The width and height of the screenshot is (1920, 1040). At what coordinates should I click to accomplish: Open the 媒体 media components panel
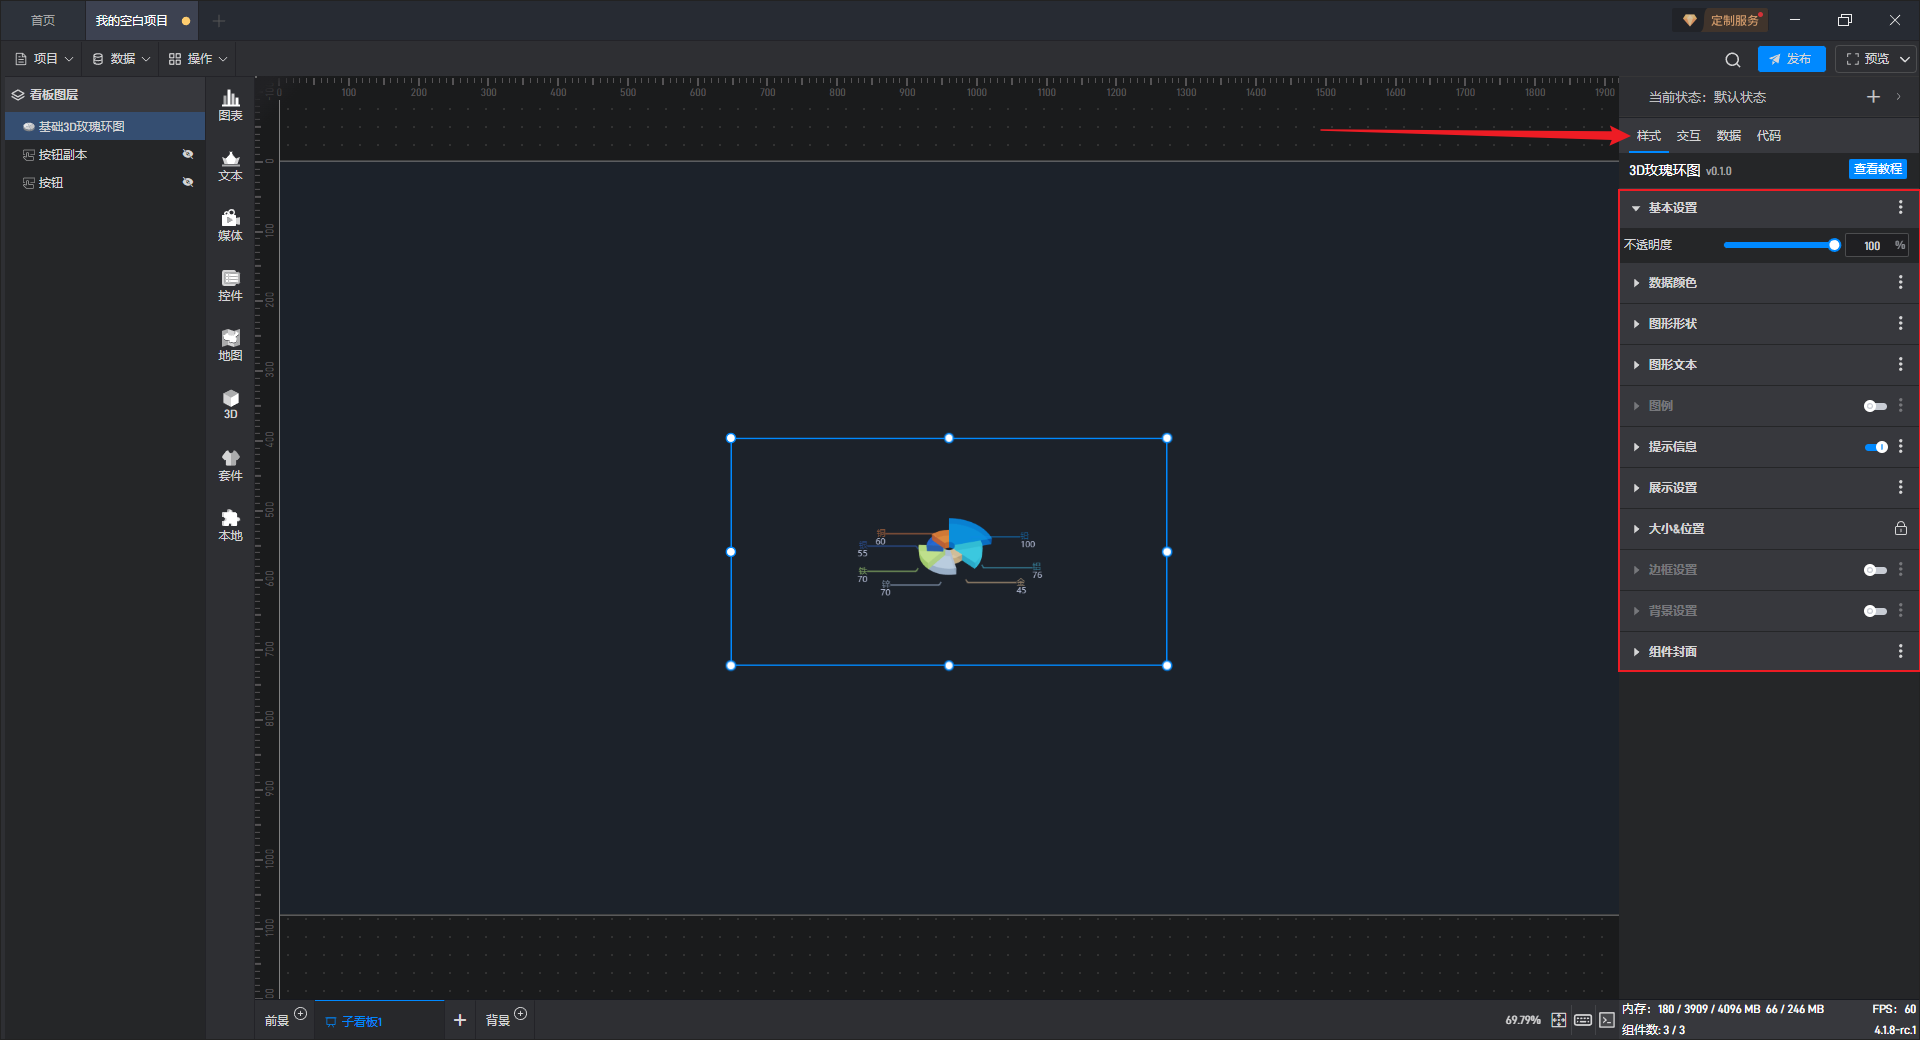click(x=230, y=225)
